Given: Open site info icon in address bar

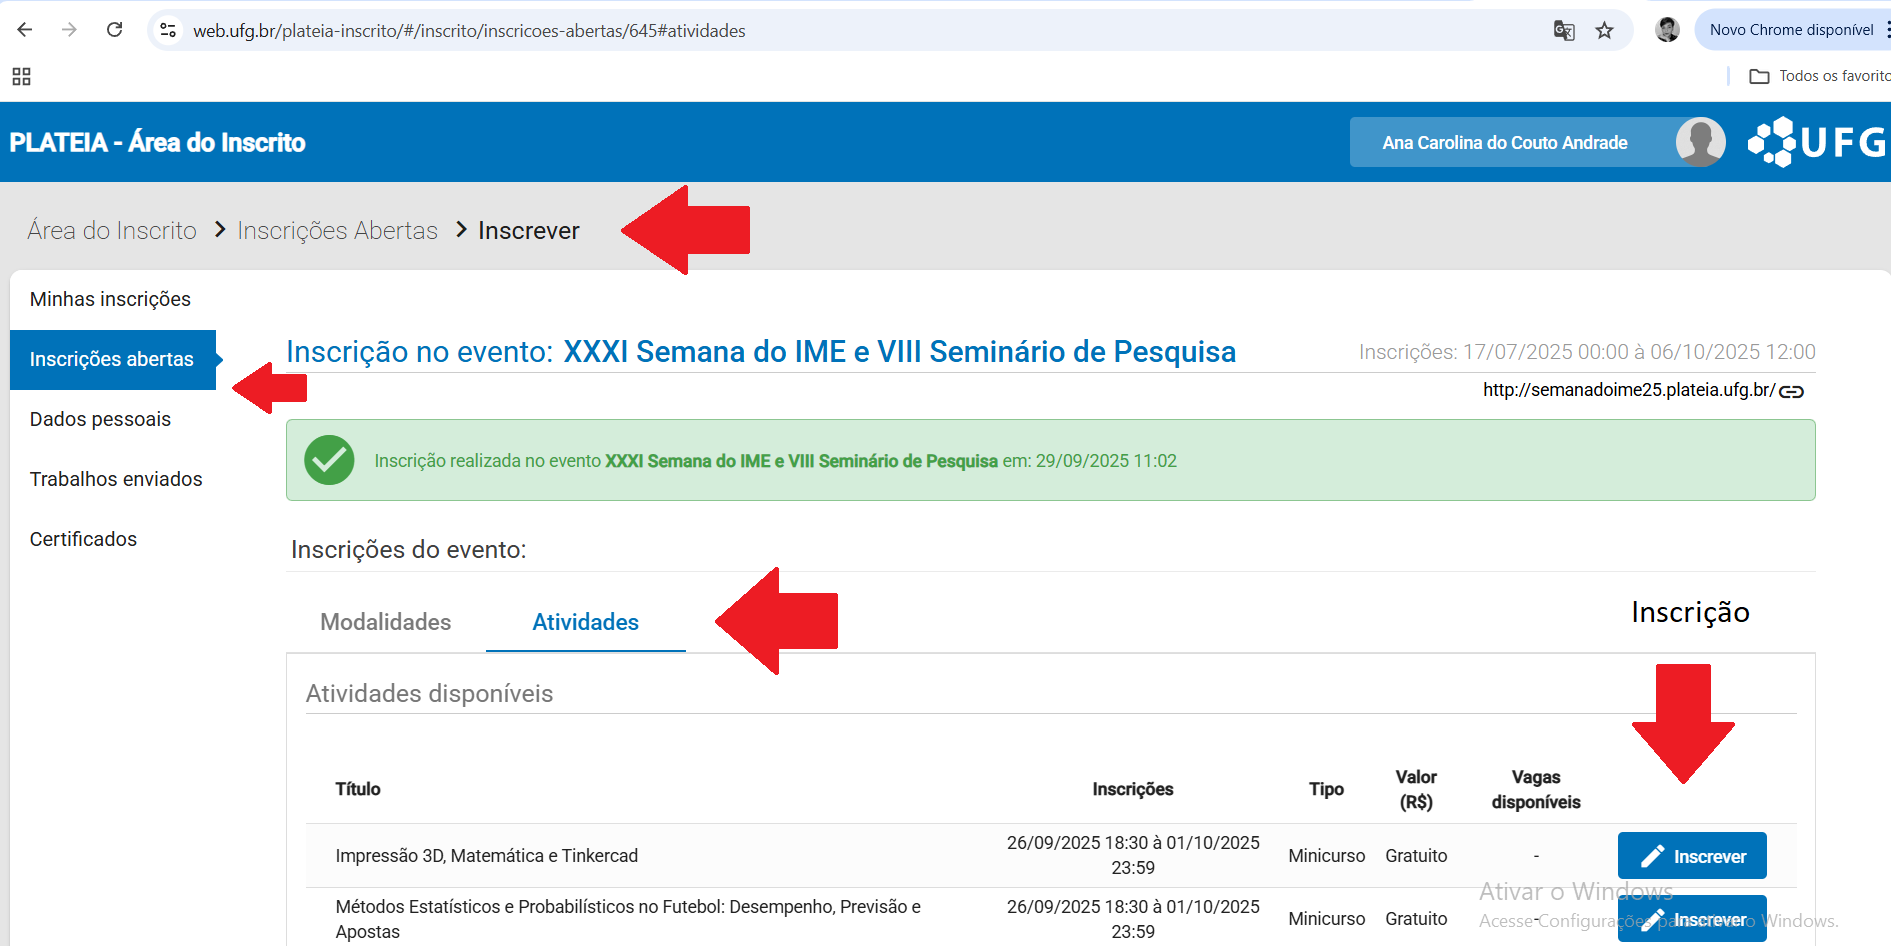Looking at the screenshot, I should tap(169, 31).
